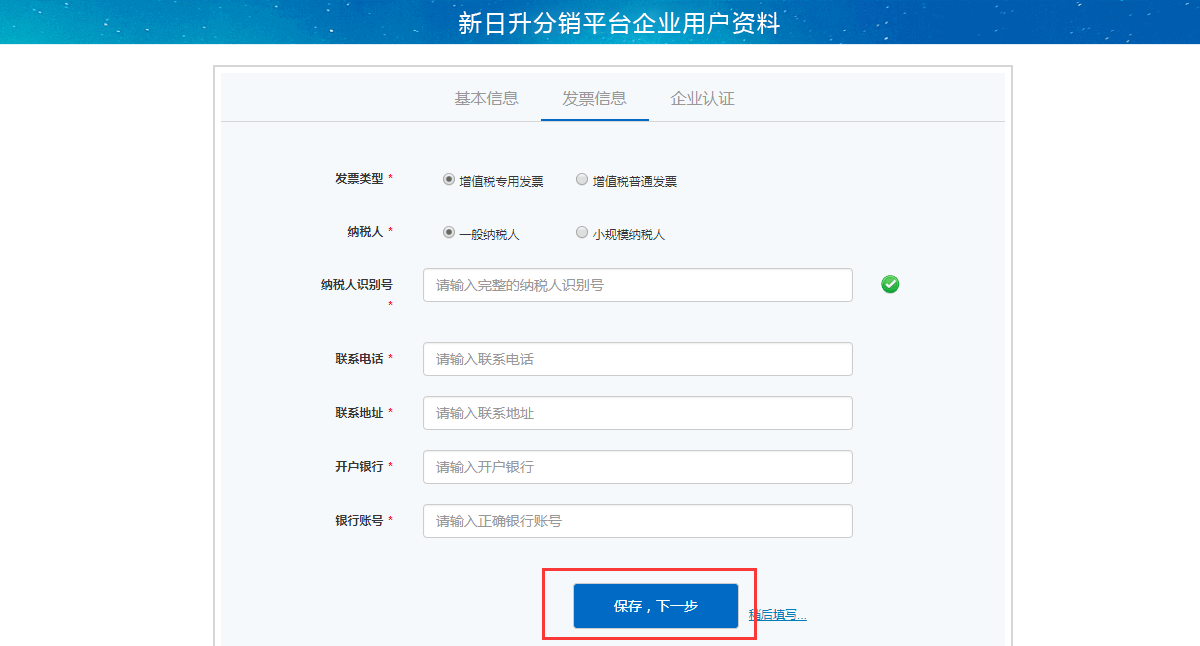Open the 发票信息 tab
The width and height of the screenshot is (1200, 646).
(x=594, y=98)
